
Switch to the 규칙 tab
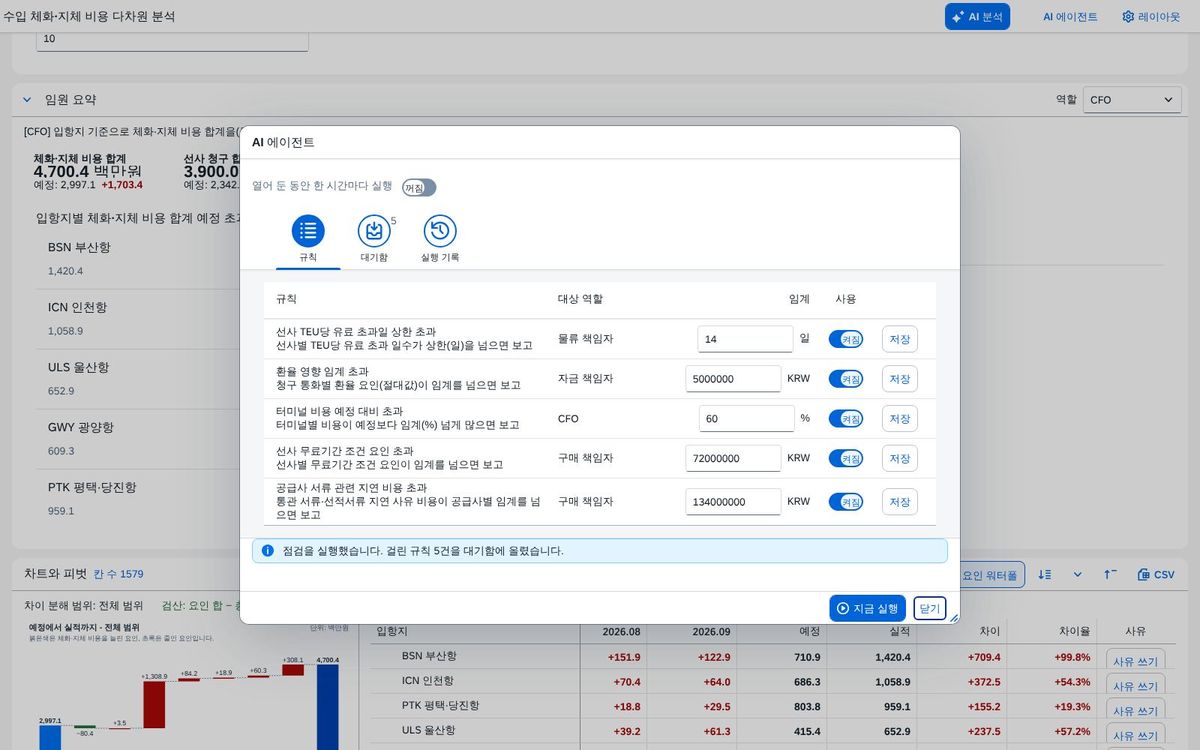point(308,239)
